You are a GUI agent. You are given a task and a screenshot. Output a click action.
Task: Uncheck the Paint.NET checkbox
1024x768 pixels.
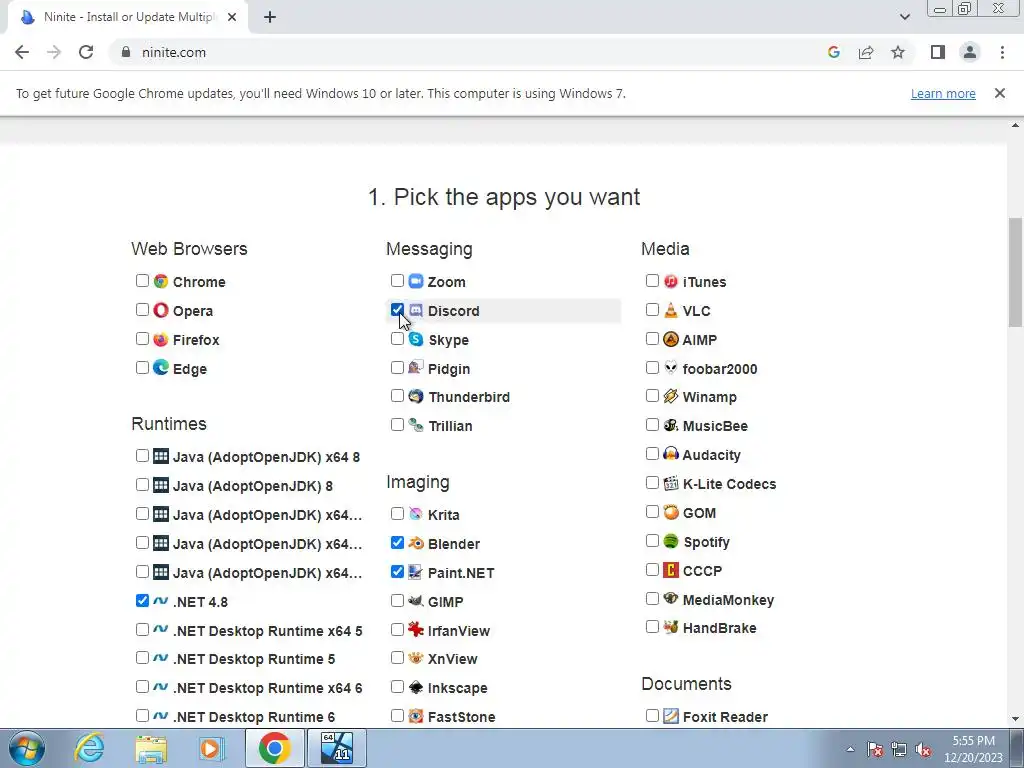click(397, 571)
